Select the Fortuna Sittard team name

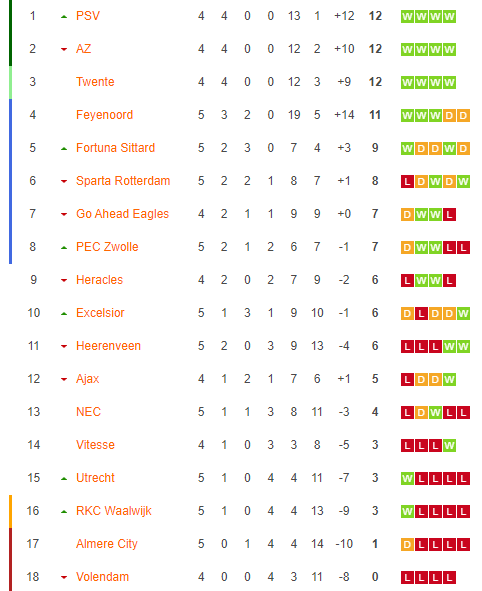[115, 148]
